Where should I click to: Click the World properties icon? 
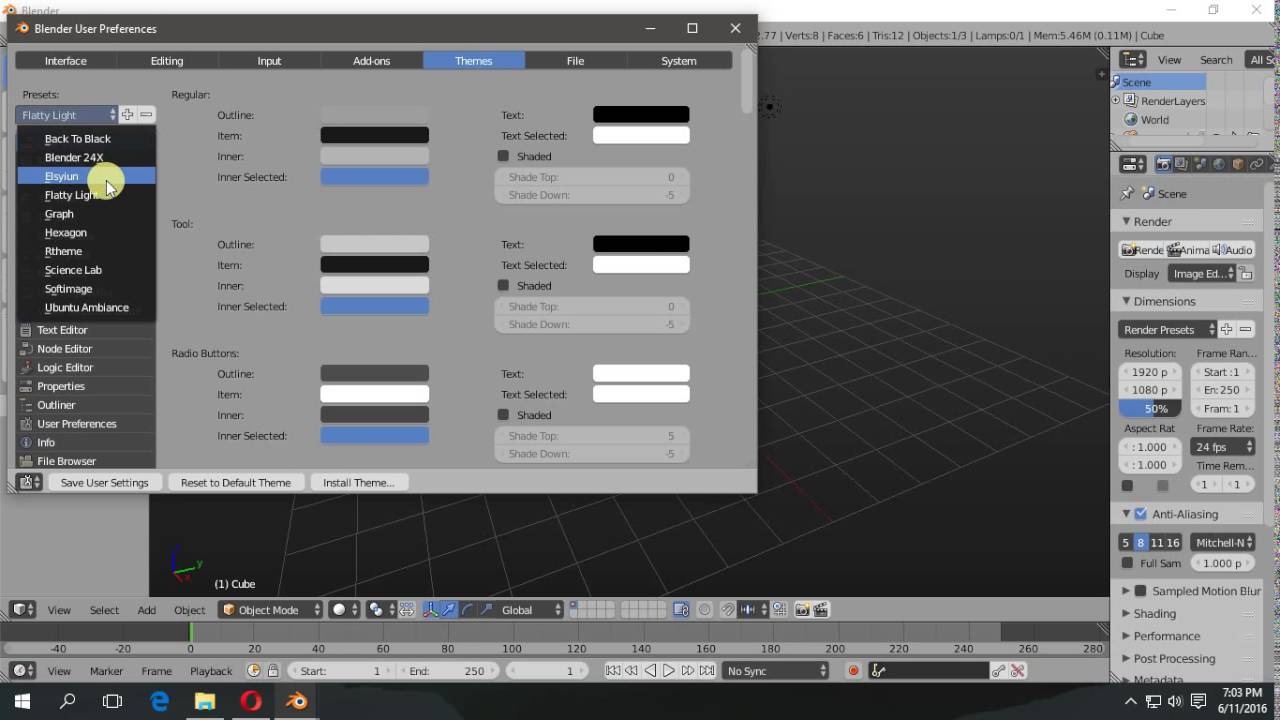(x=1219, y=165)
